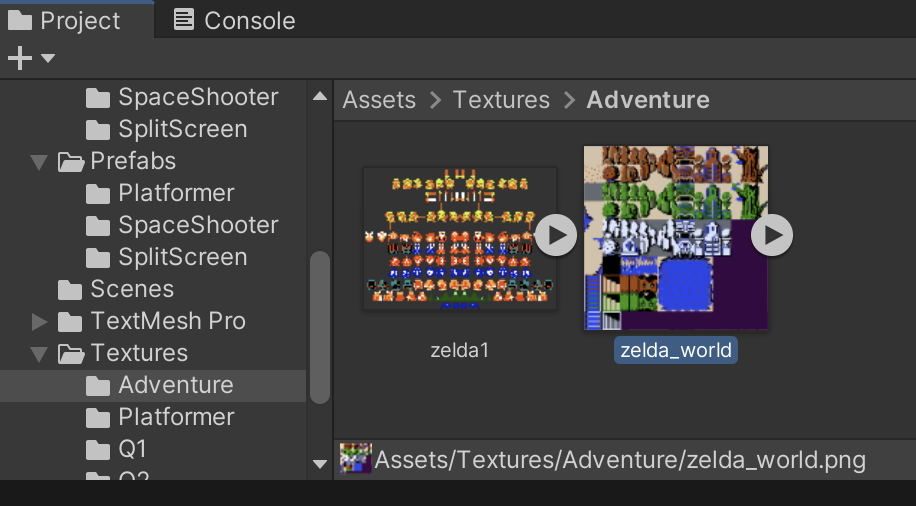Switch to the Console tab
This screenshot has width=916, height=506.
pyautogui.click(x=235, y=20)
